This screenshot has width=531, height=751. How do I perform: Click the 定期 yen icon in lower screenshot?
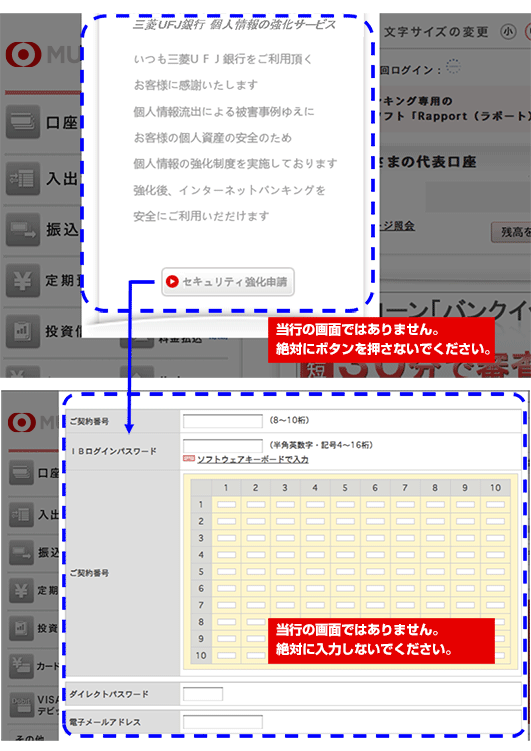21,590
